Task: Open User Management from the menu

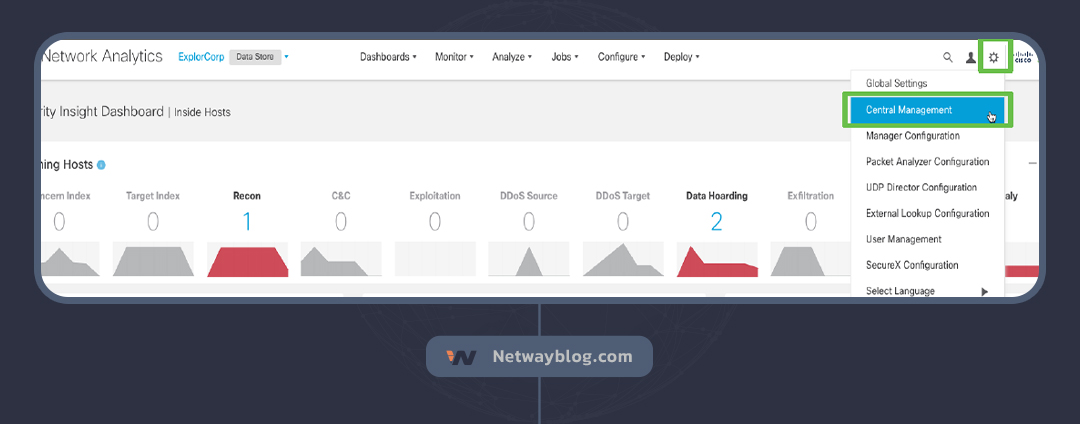Action: coord(903,240)
